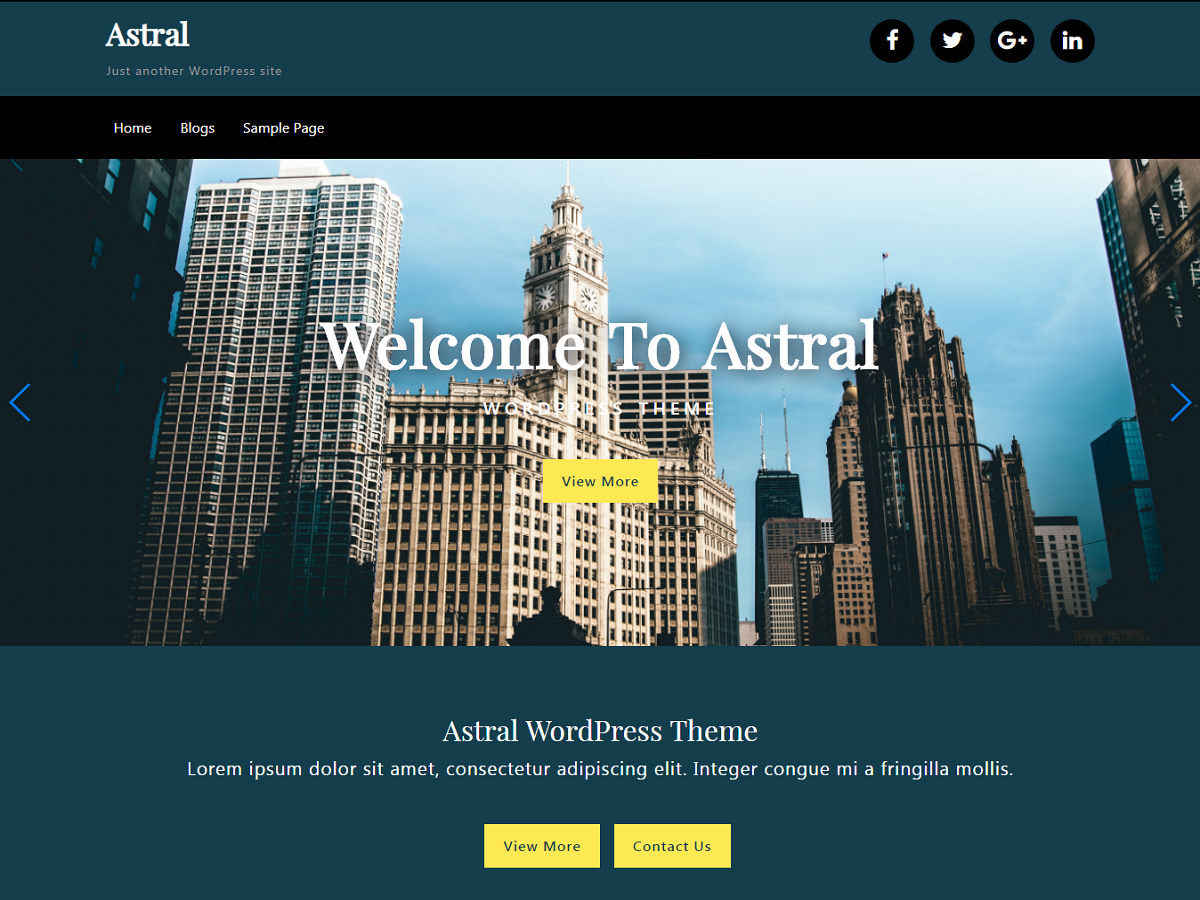This screenshot has width=1200, height=900.
Task: Navigate to the Home menu item
Action: [x=132, y=127]
